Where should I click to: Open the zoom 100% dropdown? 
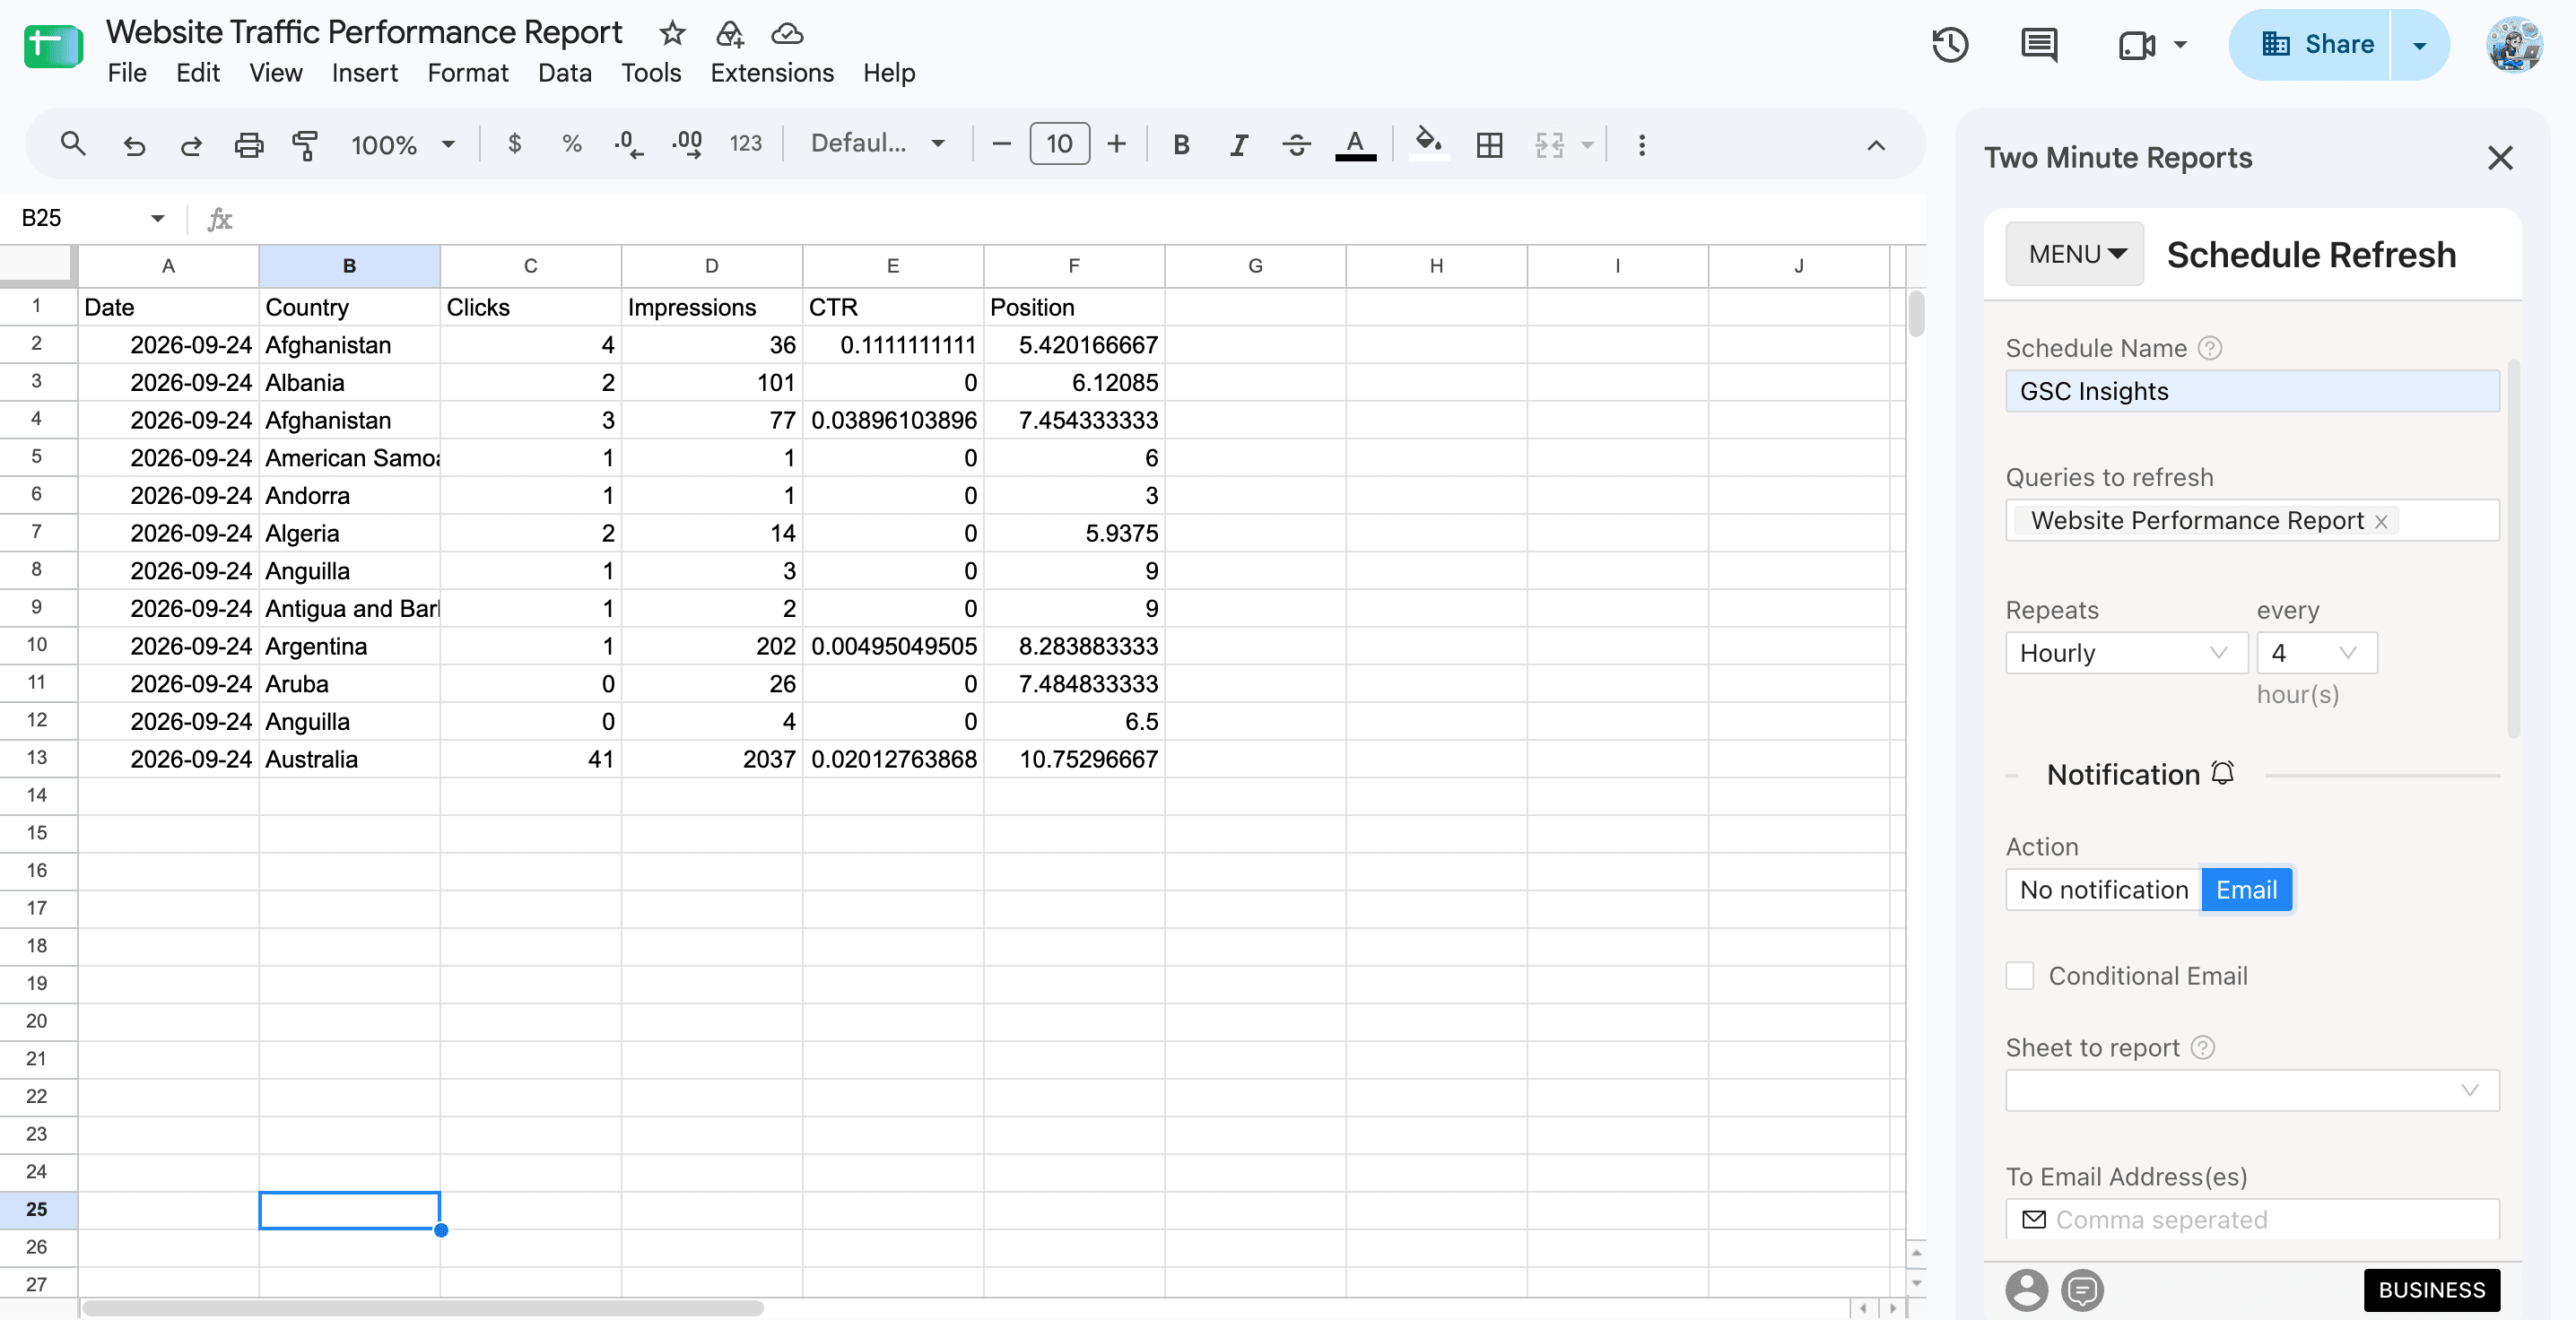(x=402, y=145)
